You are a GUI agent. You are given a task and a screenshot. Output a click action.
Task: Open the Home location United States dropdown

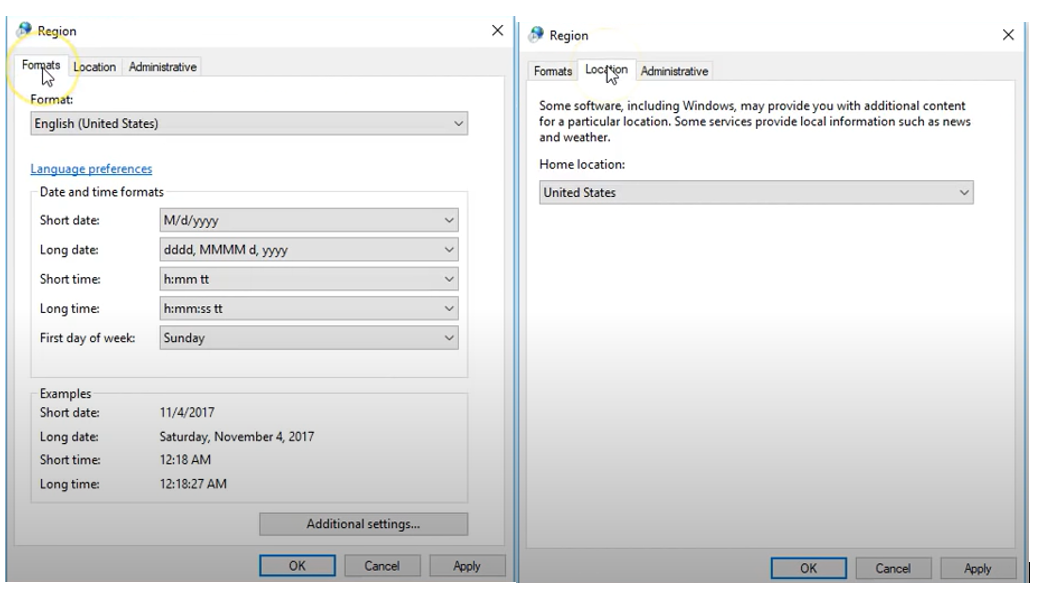pyautogui.click(x=756, y=193)
